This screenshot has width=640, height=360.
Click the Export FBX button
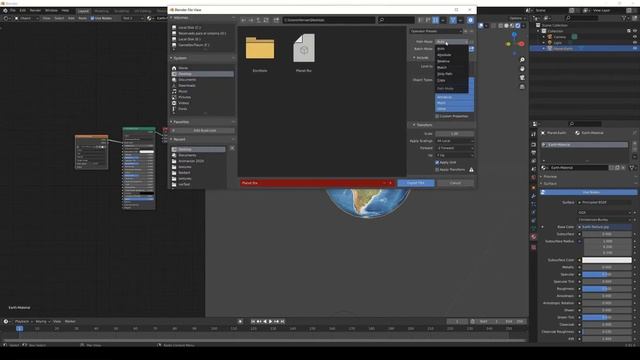(x=416, y=183)
